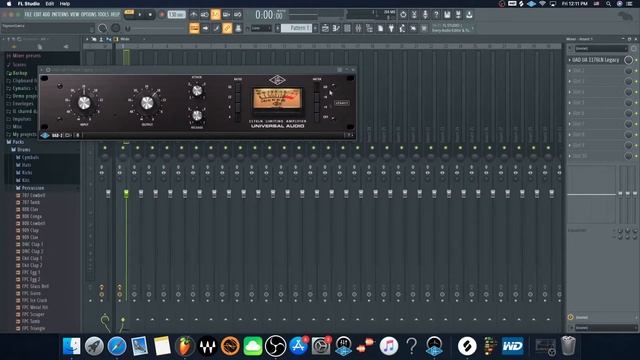This screenshot has width=640, height=360.
Task: Open the FILE menu in FL Studio
Action: pyautogui.click(x=28, y=14)
